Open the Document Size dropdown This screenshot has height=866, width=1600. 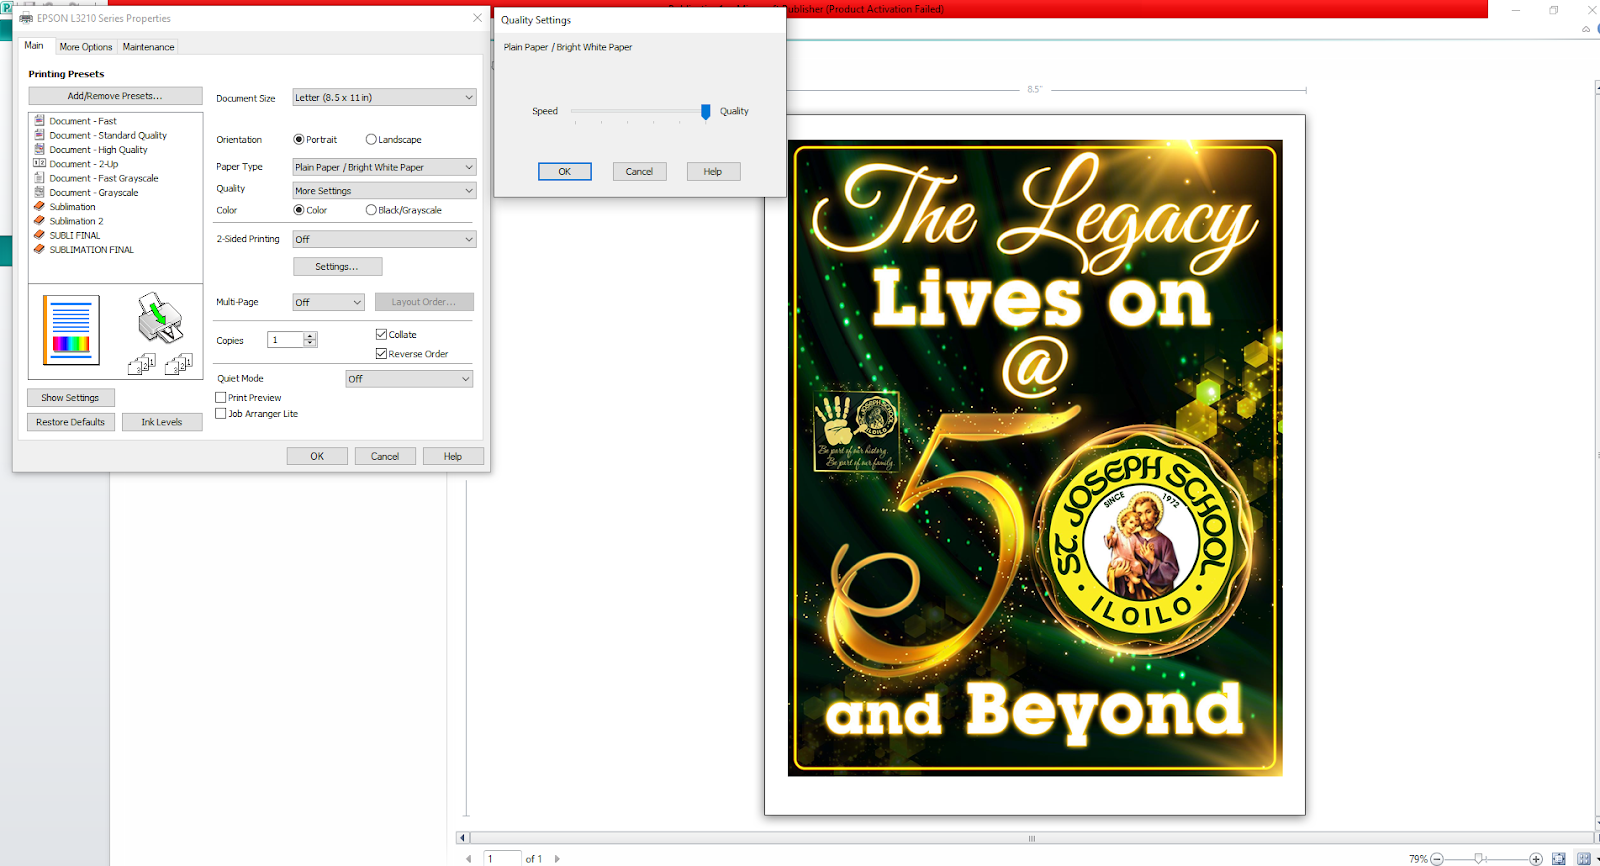click(384, 98)
